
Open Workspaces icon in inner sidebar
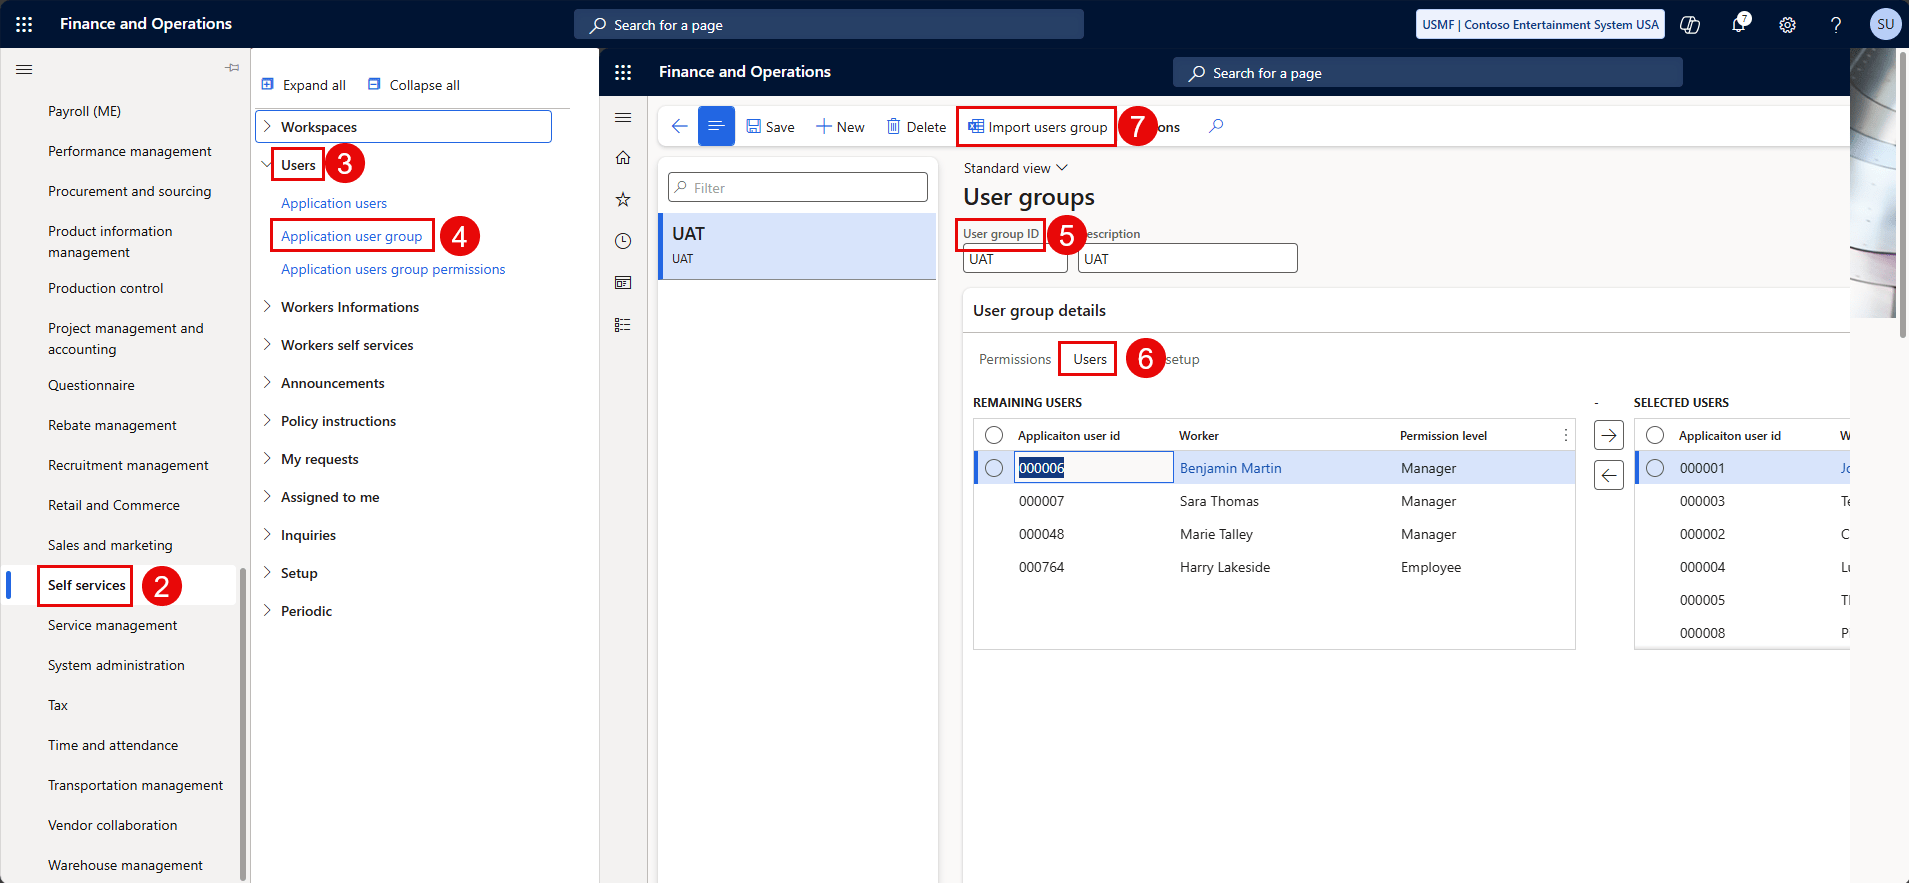click(623, 283)
